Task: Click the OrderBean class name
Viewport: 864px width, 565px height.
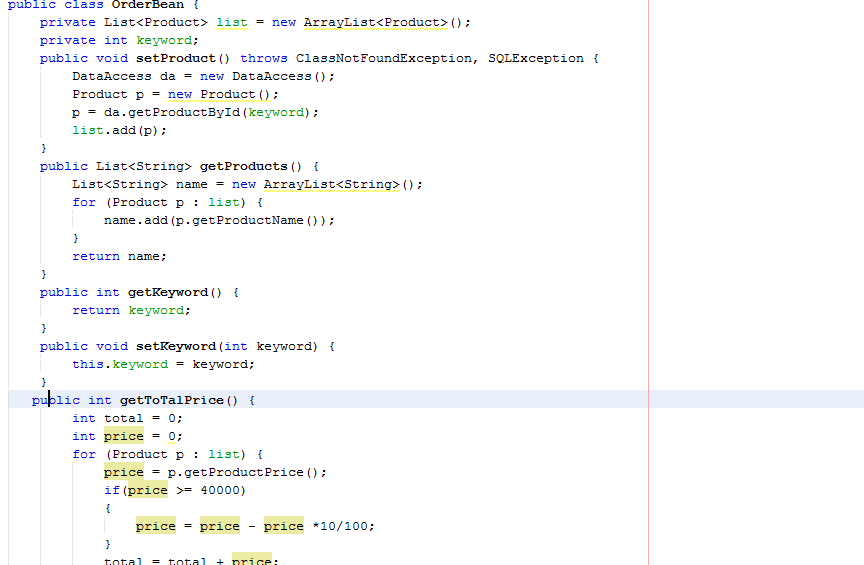Action: pos(148,4)
